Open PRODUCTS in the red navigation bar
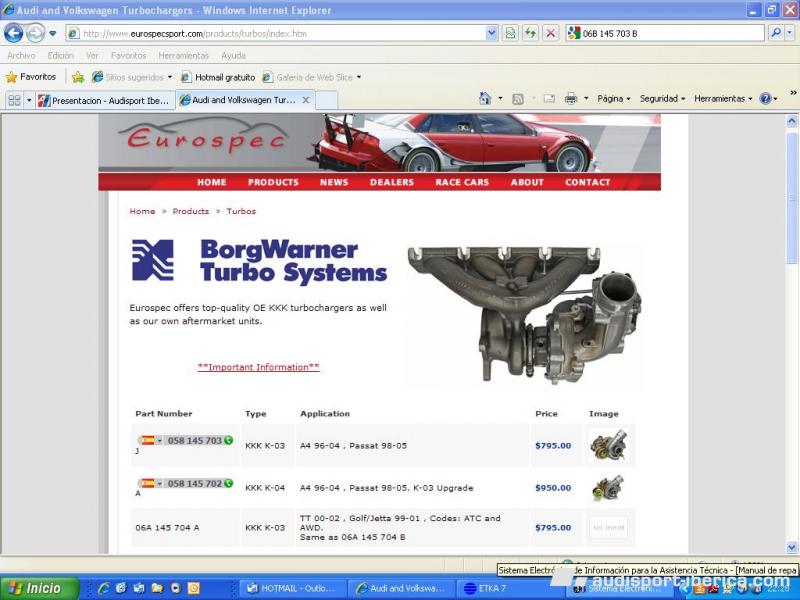 pyautogui.click(x=273, y=182)
